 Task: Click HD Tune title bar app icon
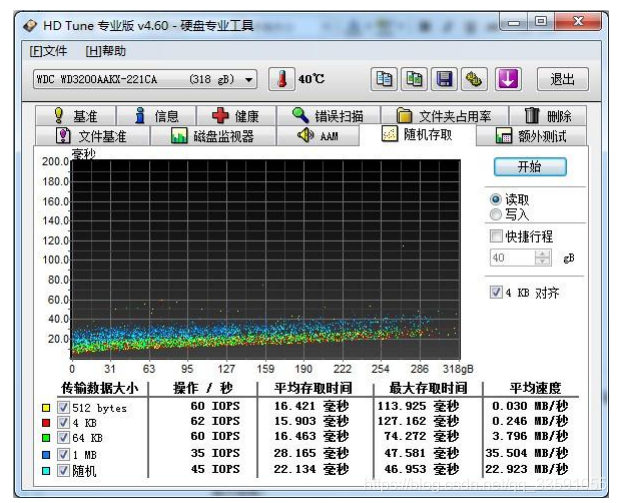[30, 26]
